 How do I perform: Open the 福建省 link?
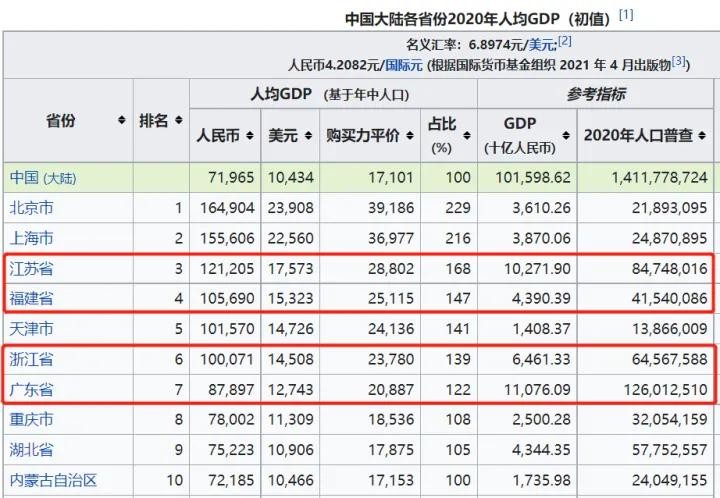tap(32, 298)
